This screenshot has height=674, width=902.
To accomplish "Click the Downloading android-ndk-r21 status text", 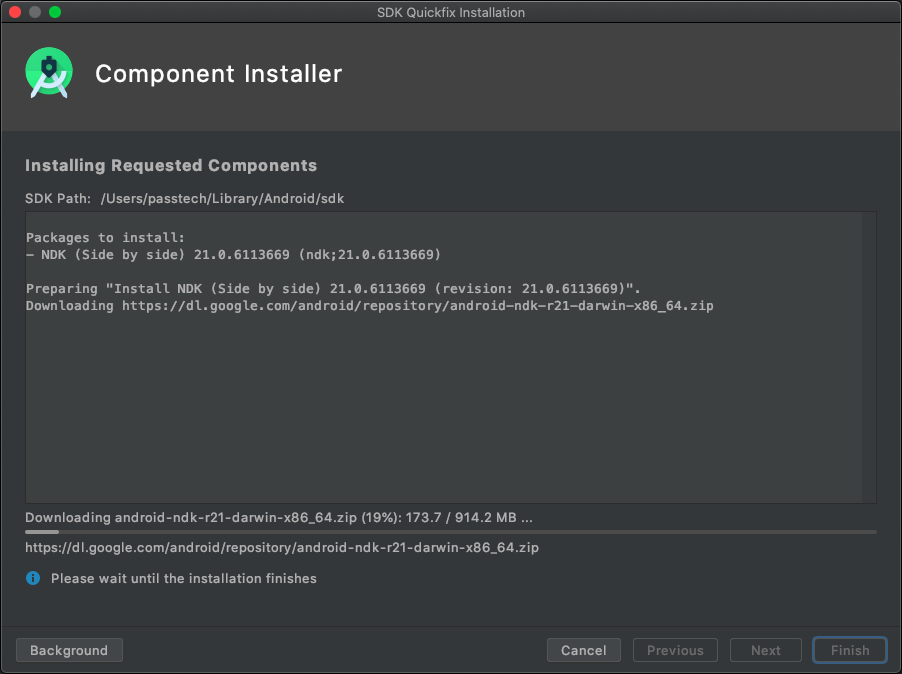I will 279,517.
